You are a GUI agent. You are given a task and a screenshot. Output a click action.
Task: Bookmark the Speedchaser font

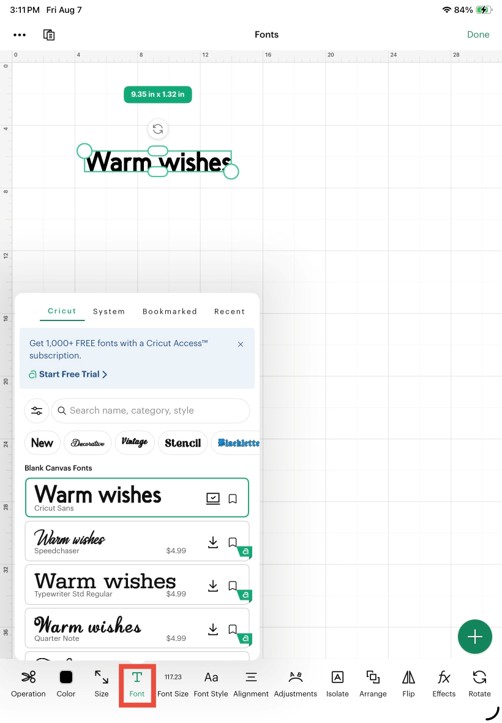(x=233, y=542)
